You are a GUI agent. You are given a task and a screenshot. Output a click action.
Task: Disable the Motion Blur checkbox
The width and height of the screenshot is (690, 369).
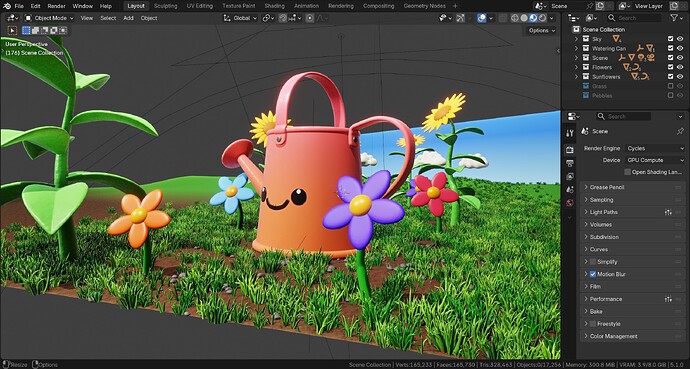[593, 274]
